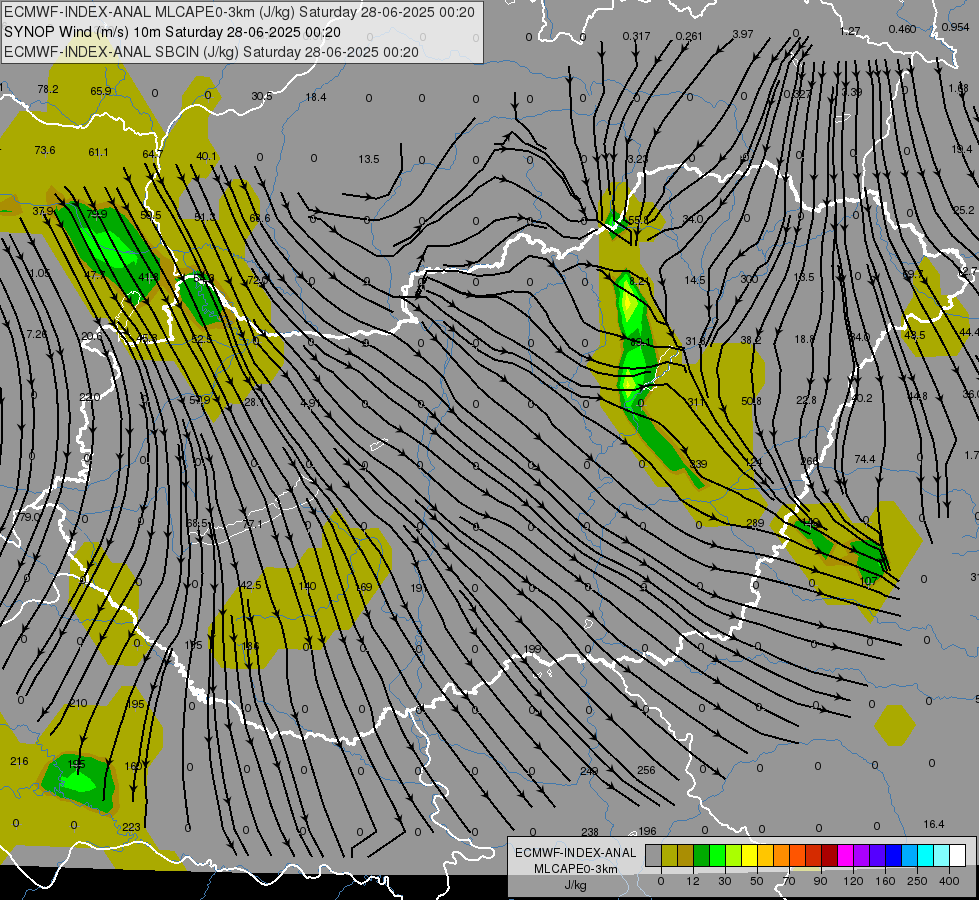Image resolution: width=979 pixels, height=900 pixels.
Task: Click the map value 169
Action: click(x=363, y=587)
